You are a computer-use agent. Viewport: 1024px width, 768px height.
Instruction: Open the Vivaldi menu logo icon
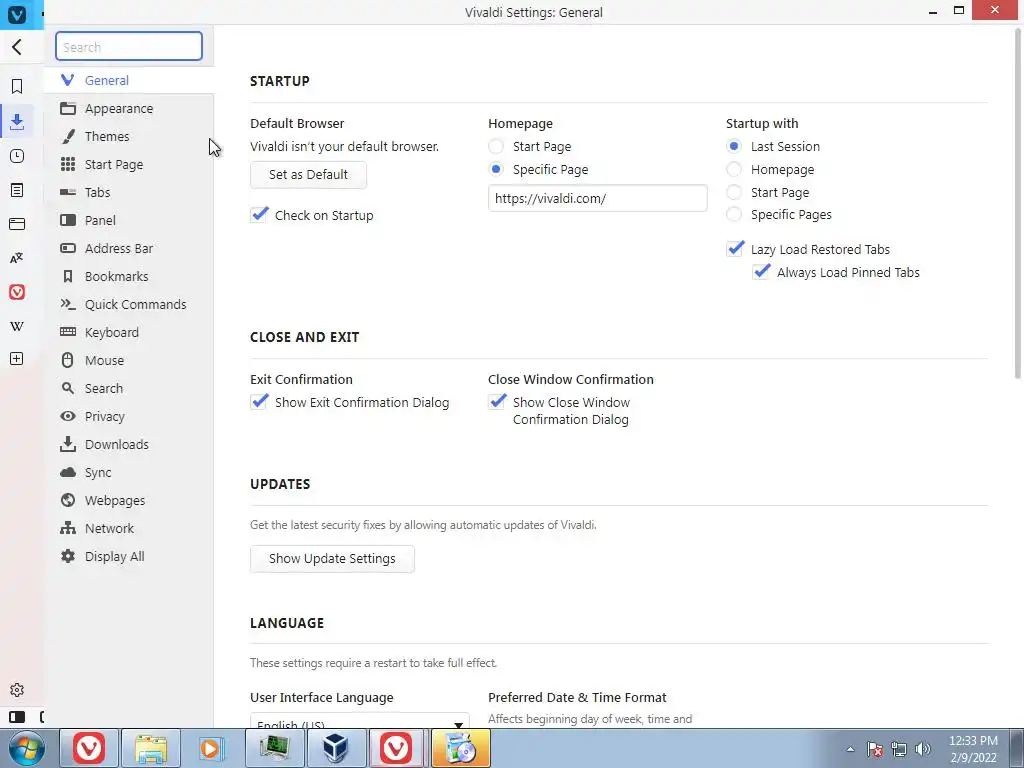[17, 13]
